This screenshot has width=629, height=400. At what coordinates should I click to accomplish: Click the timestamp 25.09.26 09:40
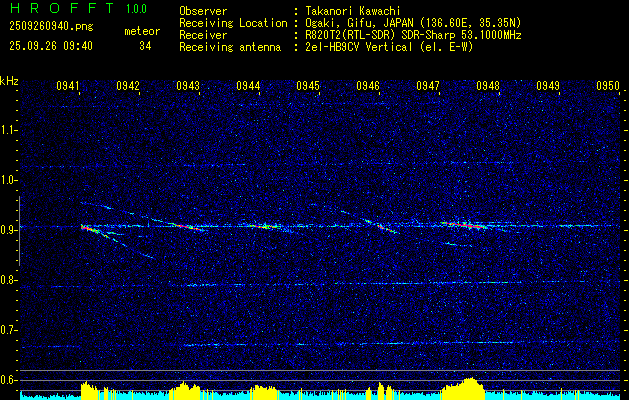click(51, 46)
